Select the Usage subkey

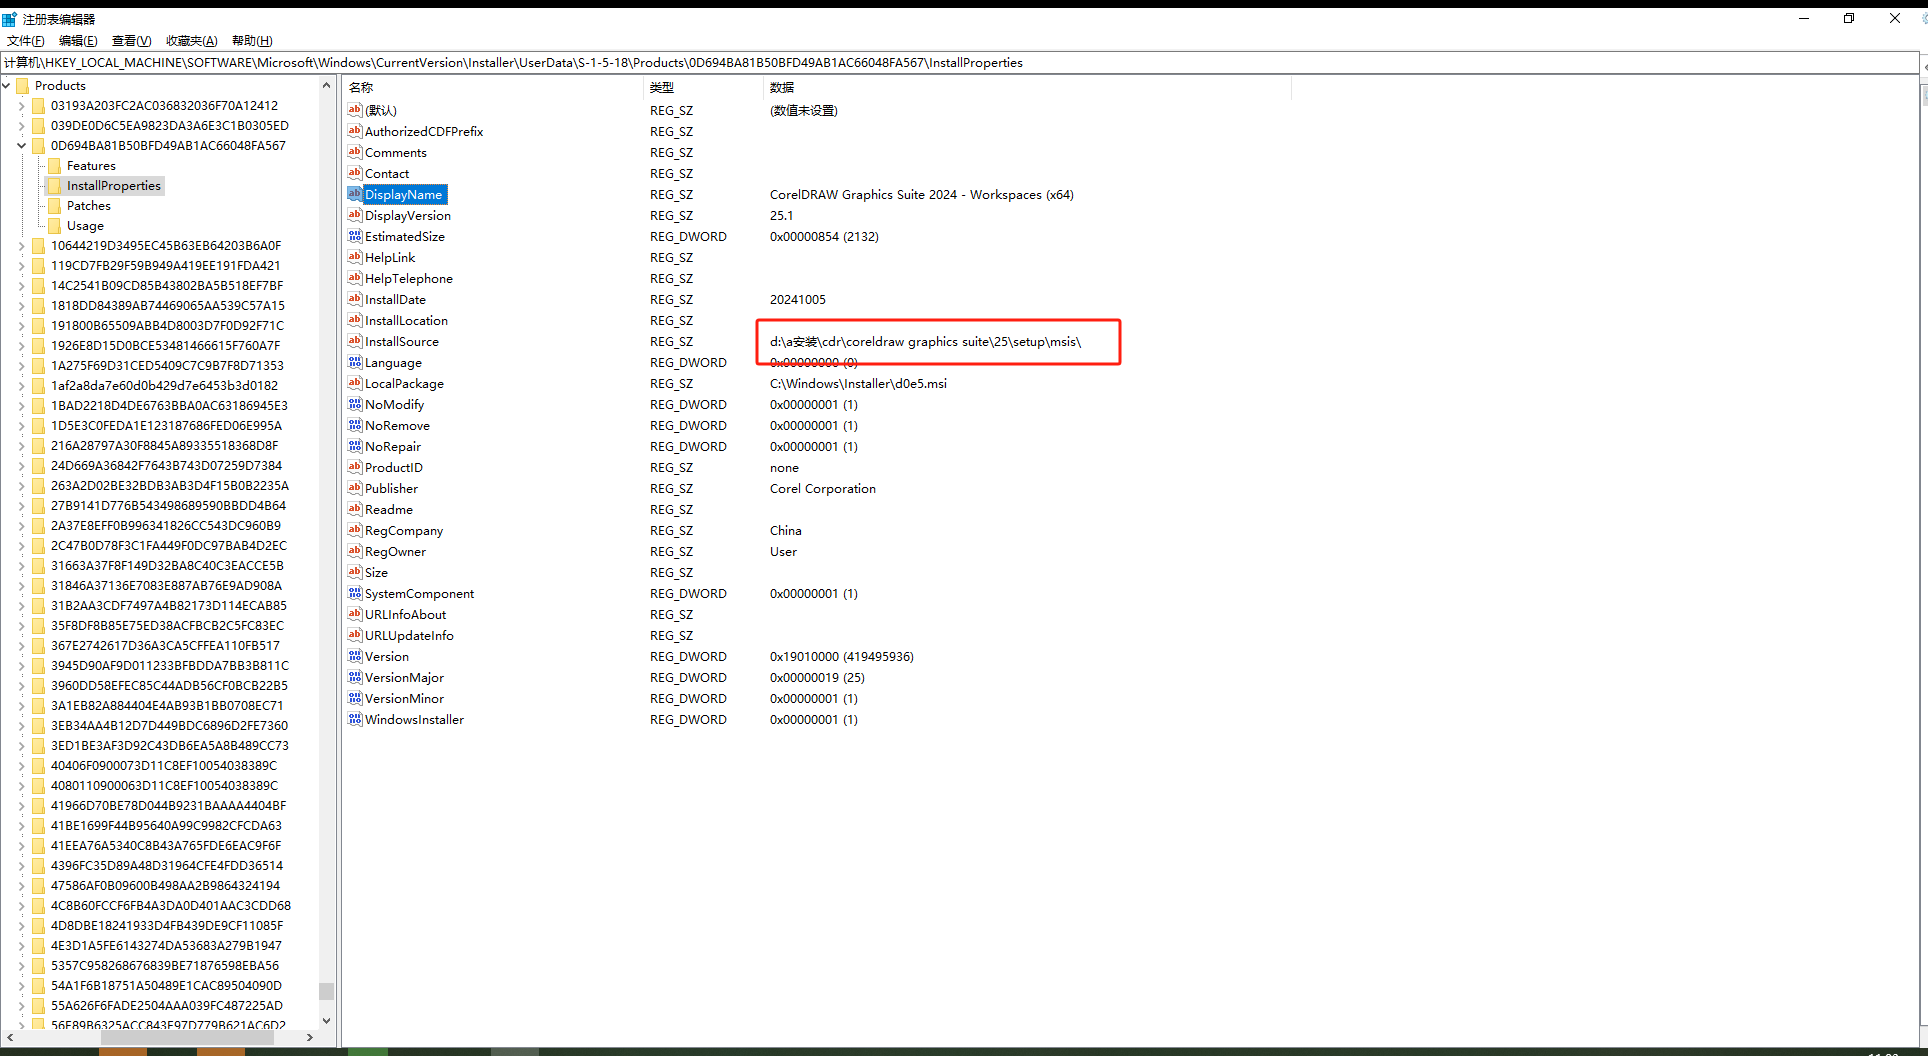click(x=85, y=226)
